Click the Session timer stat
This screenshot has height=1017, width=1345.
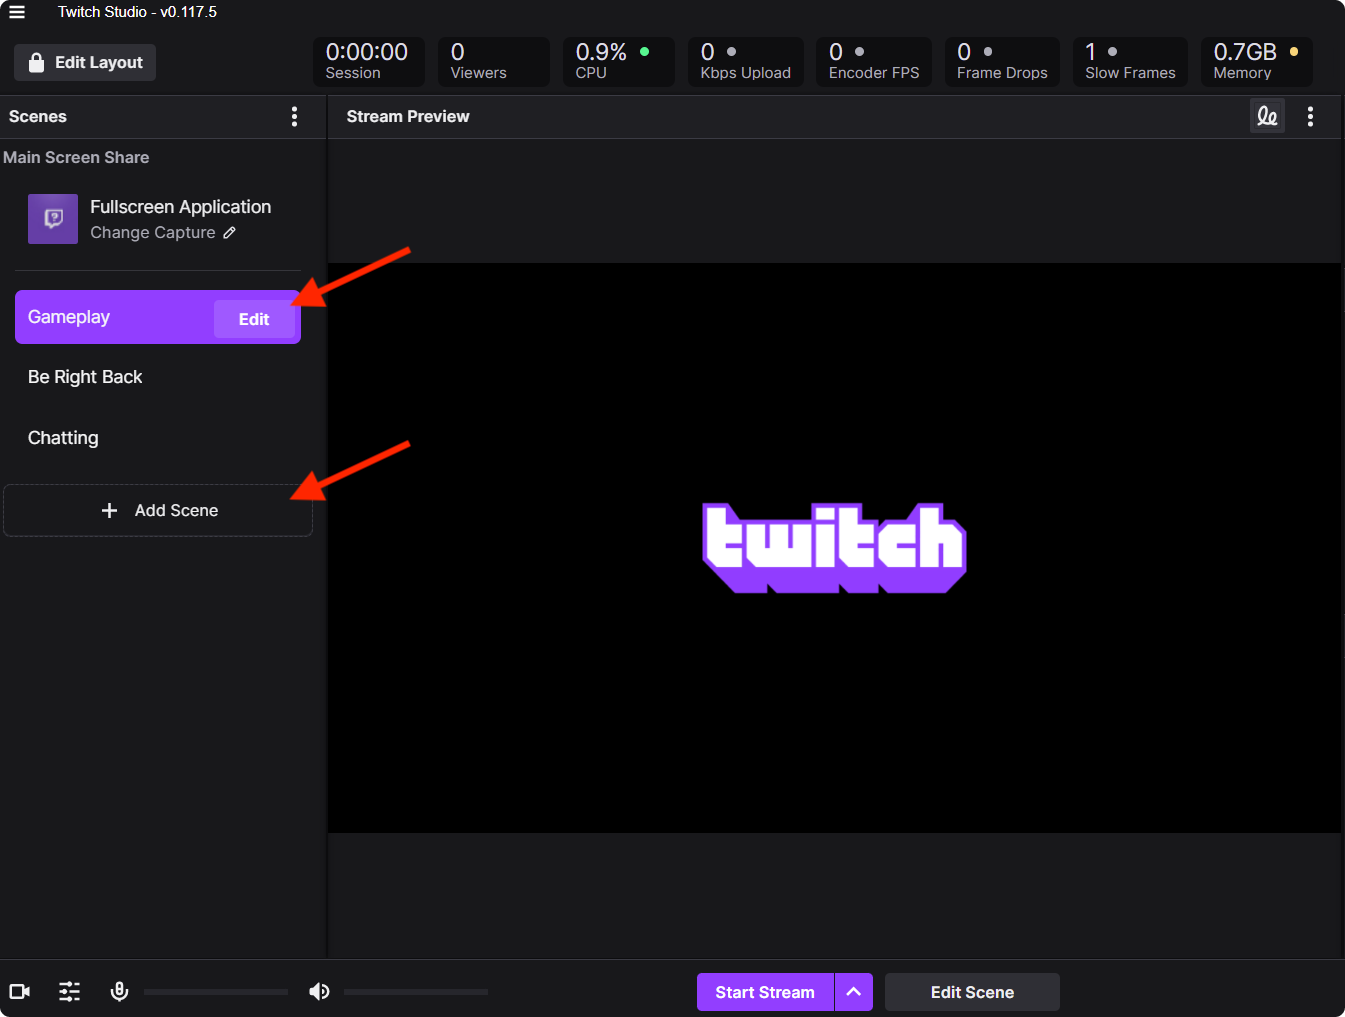(369, 61)
